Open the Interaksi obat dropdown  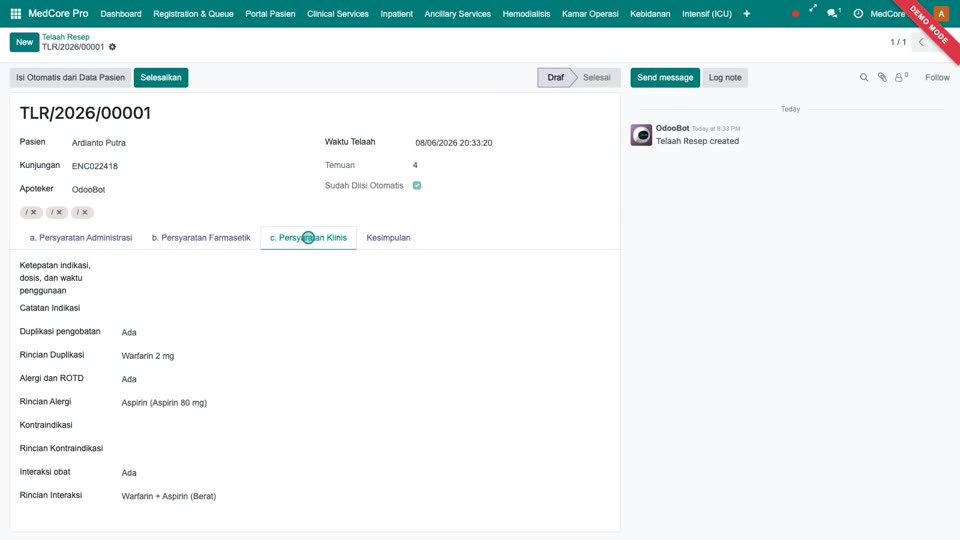click(366, 473)
